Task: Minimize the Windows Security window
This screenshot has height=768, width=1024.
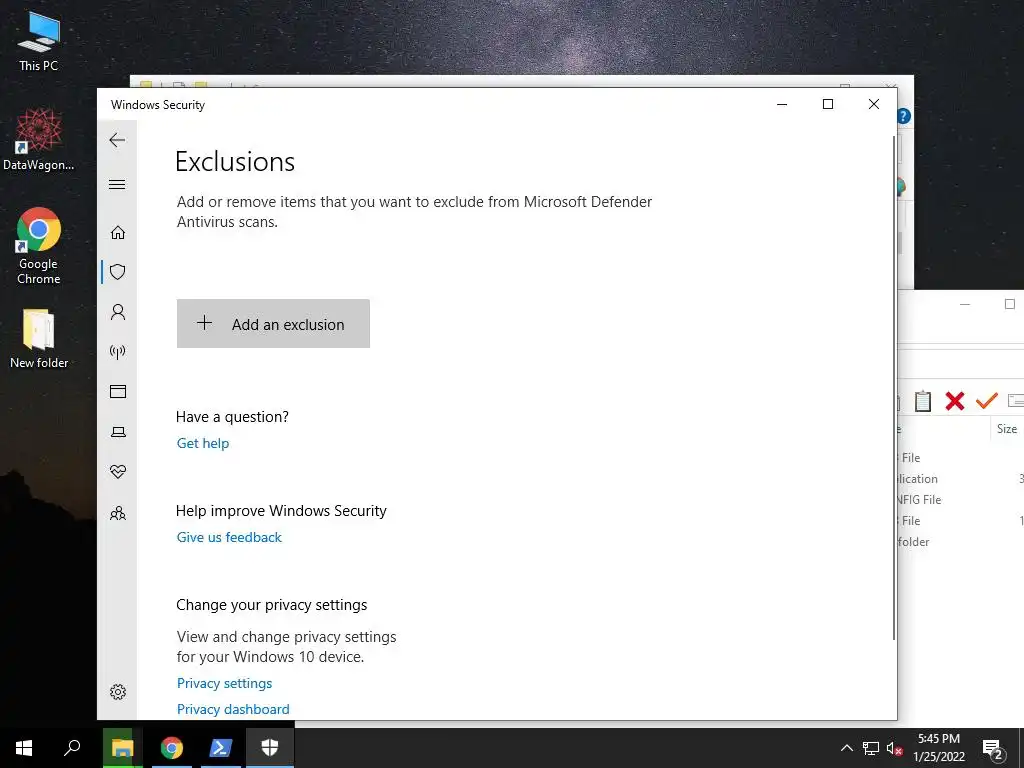Action: (x=782, y=104)
